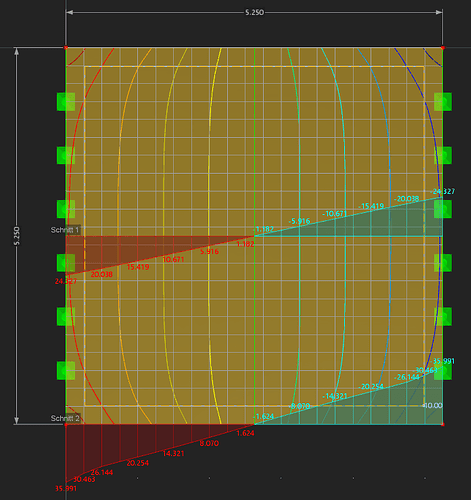
Task: Click the red value 5.916
Action: [209, 252]
